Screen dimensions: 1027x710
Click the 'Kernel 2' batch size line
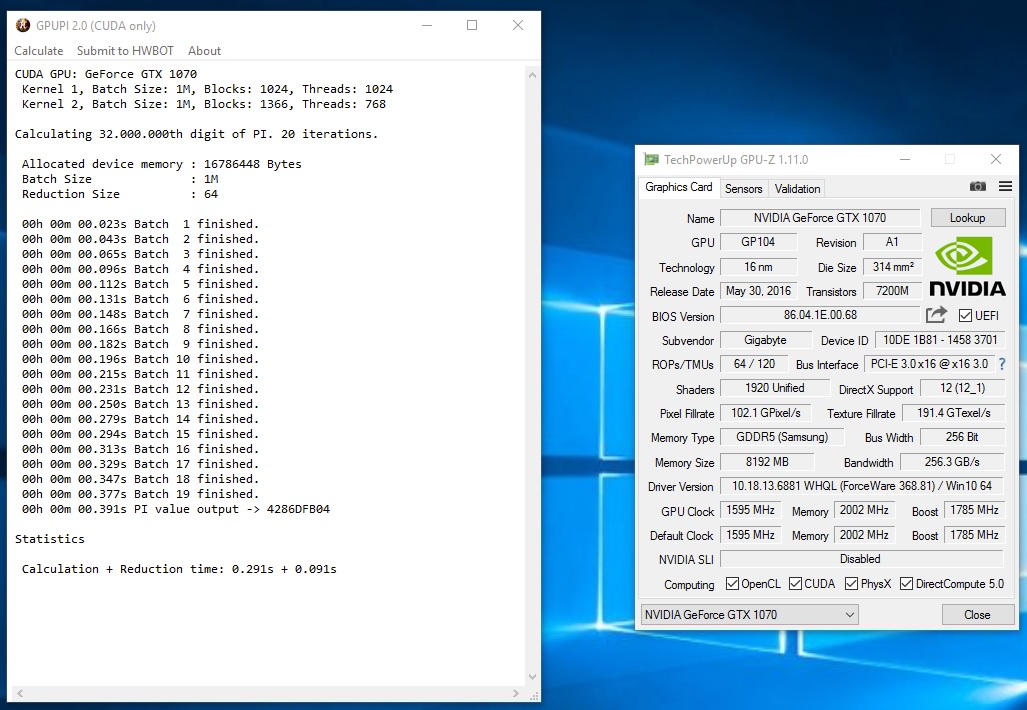[x=204, y=104]
